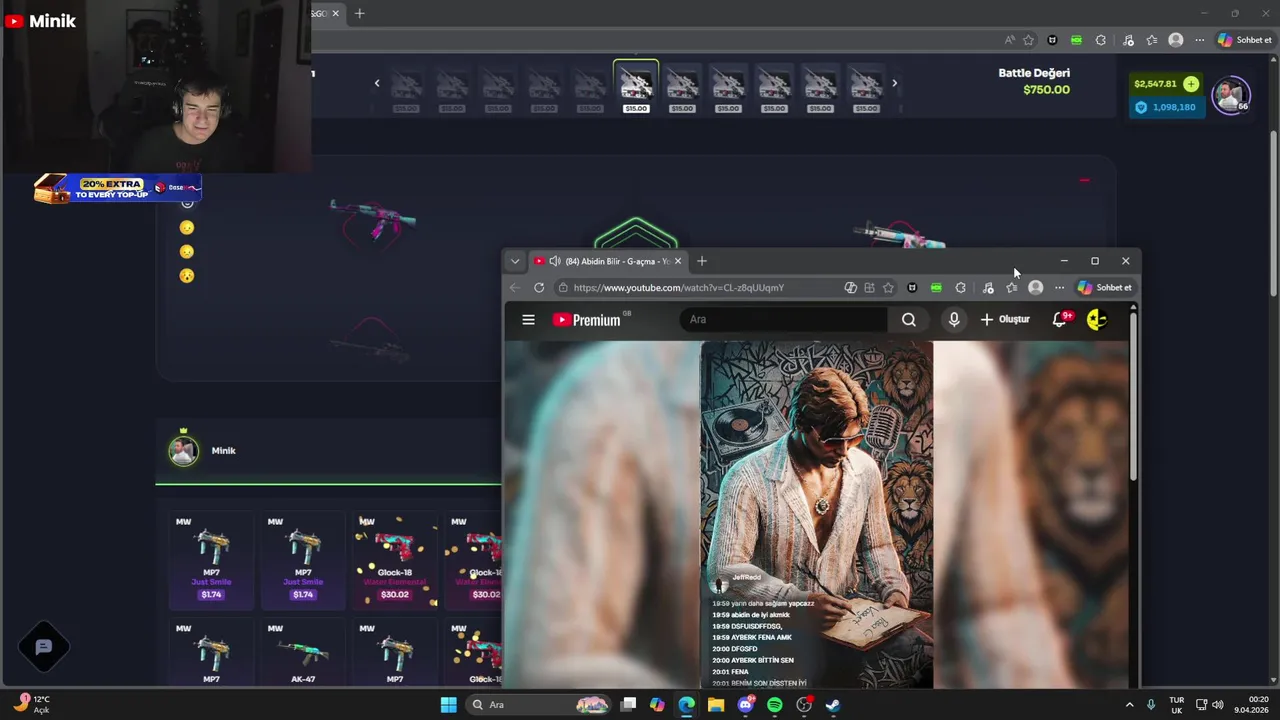Open favorites list in background browser toolbar
Screen dimensions: 1280x720
(x=1152, y=40)
